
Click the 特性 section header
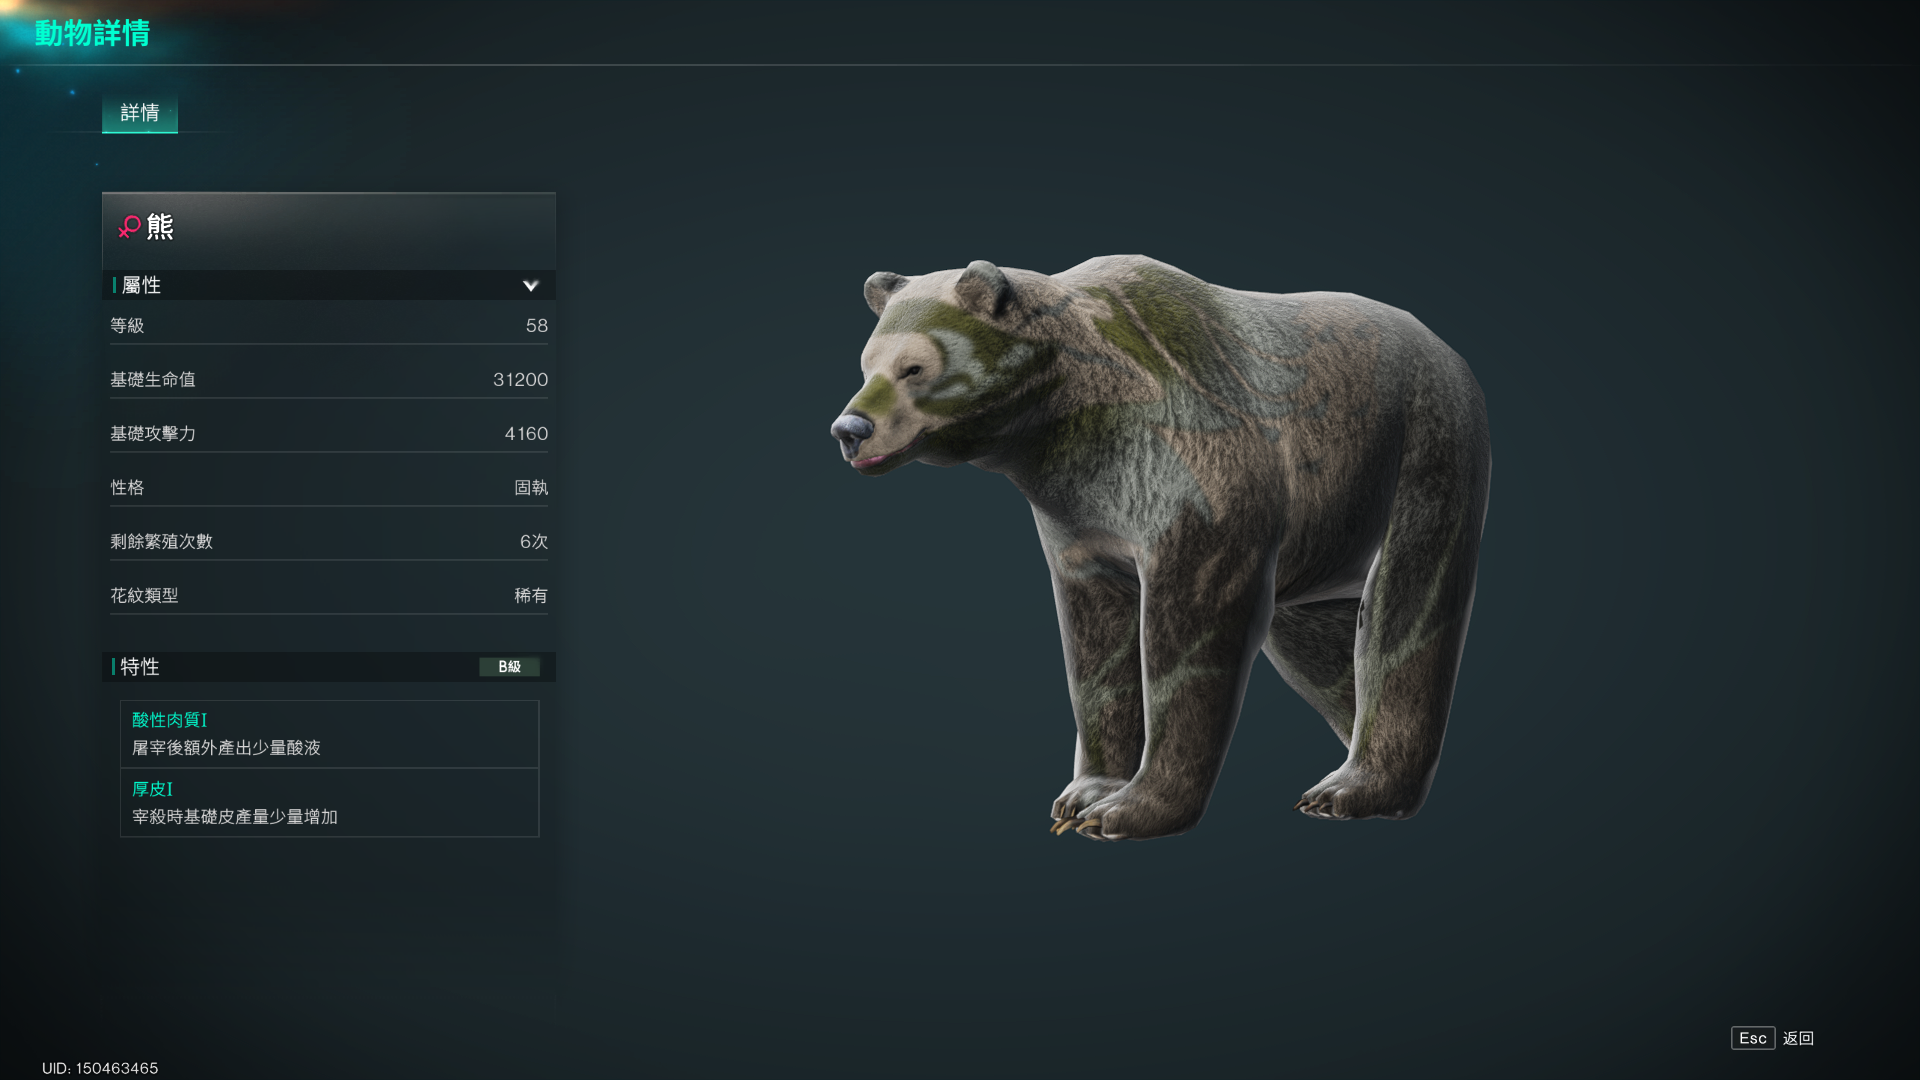point(329,667)
